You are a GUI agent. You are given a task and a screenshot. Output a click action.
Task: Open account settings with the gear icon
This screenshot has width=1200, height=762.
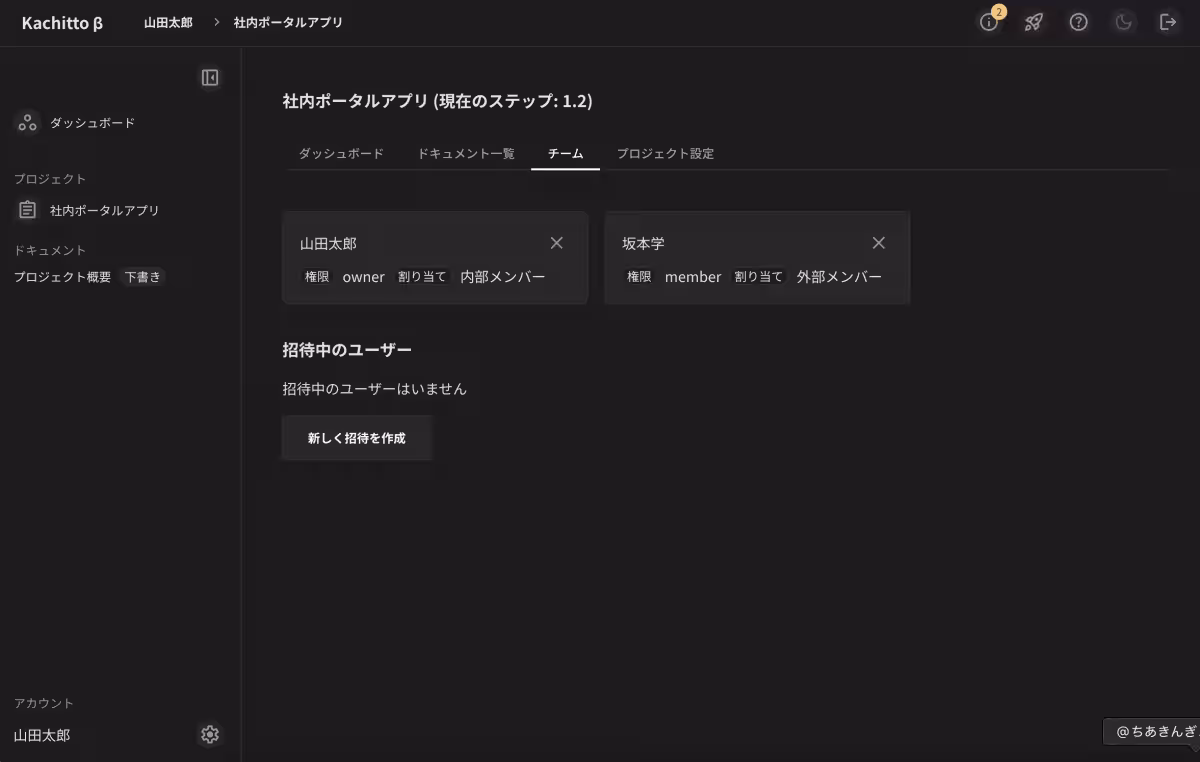pyautogui.click(x=209, y=734)
